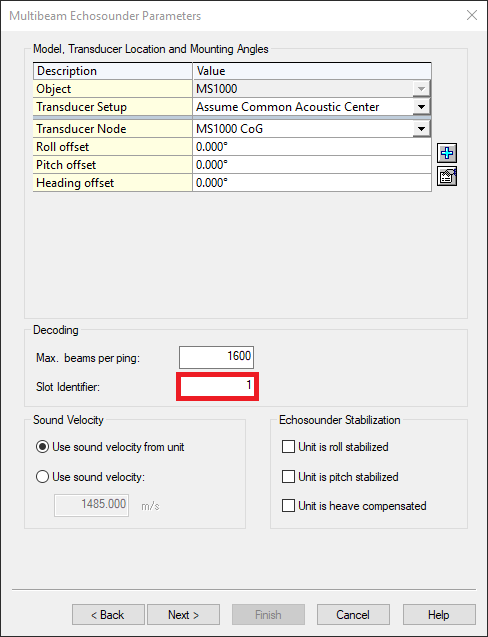Edit the Slot Identifier field
This screenshot has width=488, height=637.
pyautogui.click(x=217, y=386)
